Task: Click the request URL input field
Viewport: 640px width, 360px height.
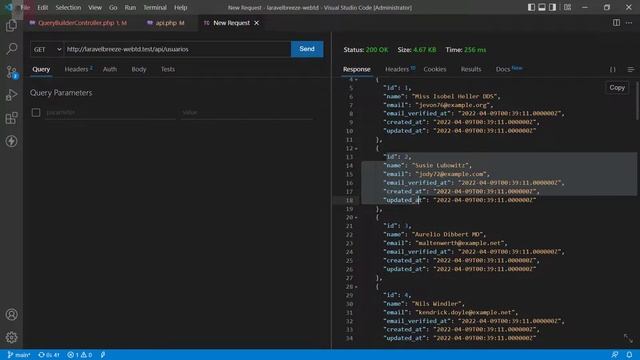Action: (177, 49)
